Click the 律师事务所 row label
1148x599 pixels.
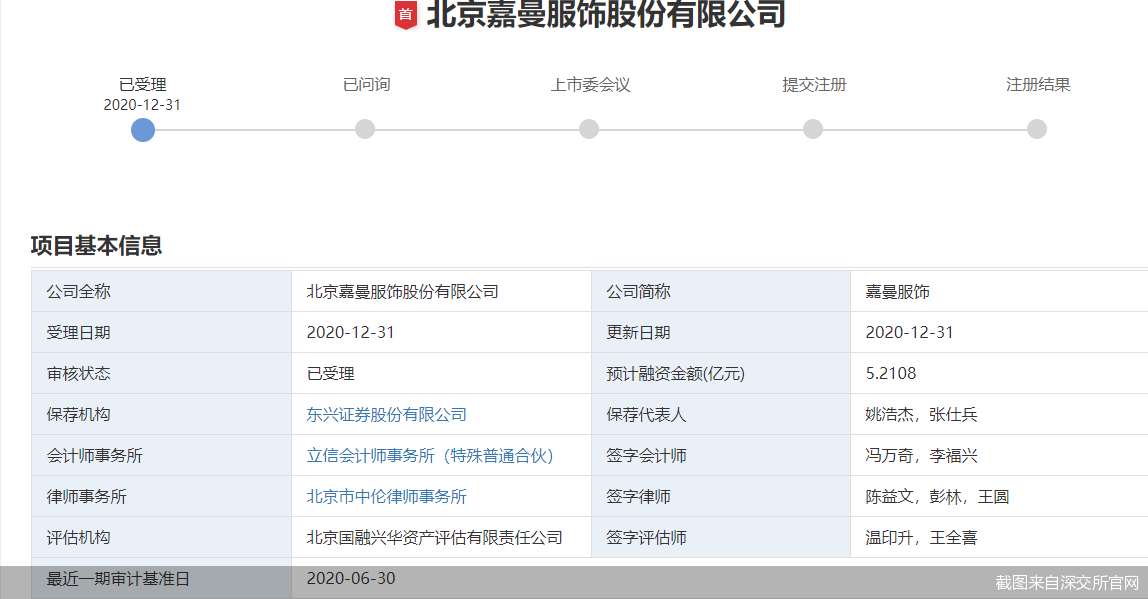click(x=86, y=496)
